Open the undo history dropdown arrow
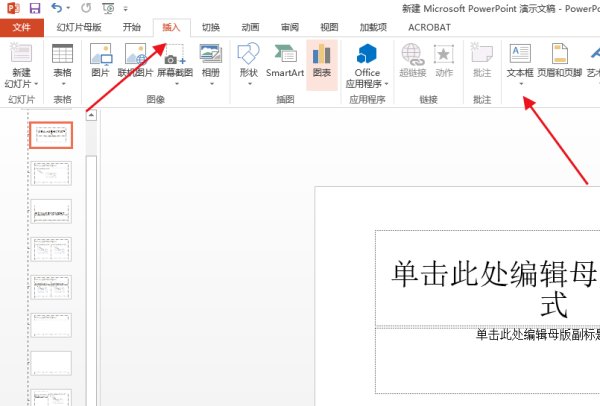Image resolution: width=600 pixels, height=406 pixels. [68, 8]
